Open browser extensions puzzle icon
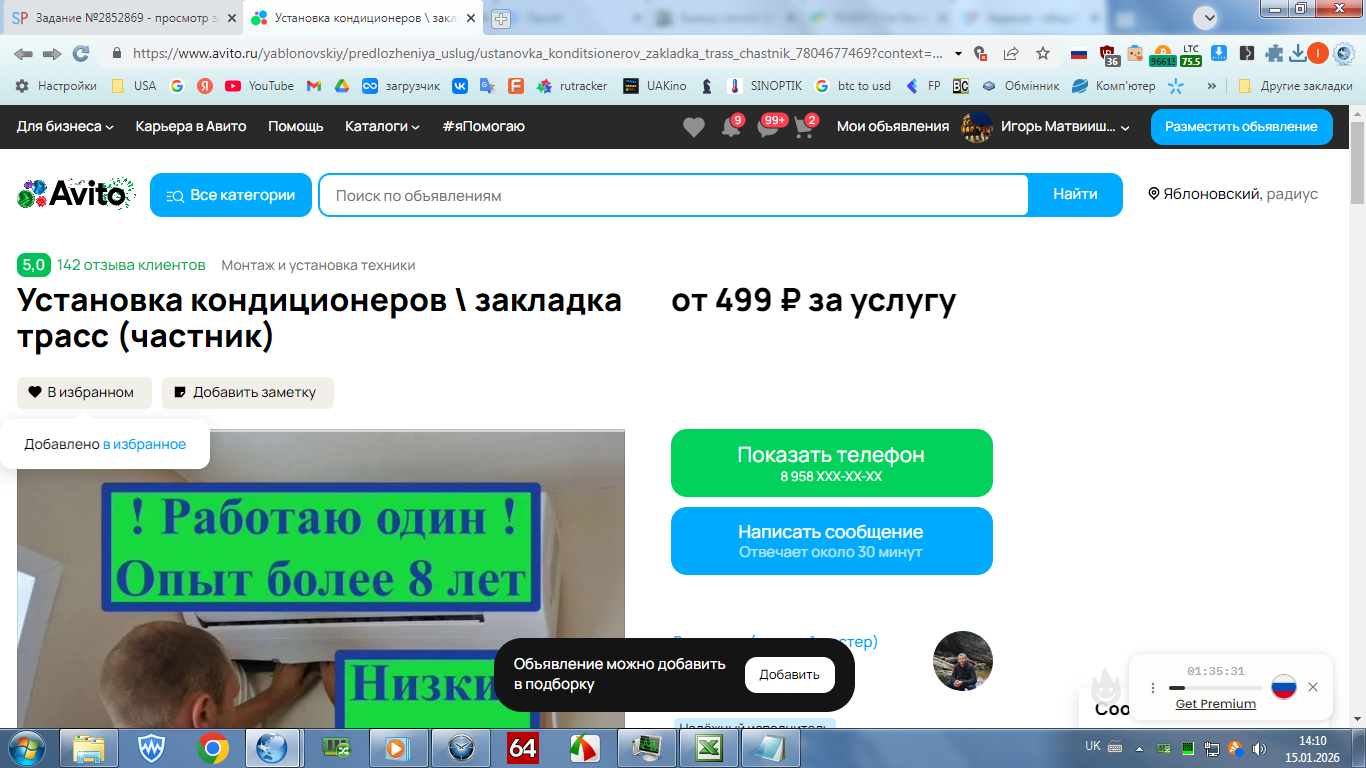 (1274, 53)
